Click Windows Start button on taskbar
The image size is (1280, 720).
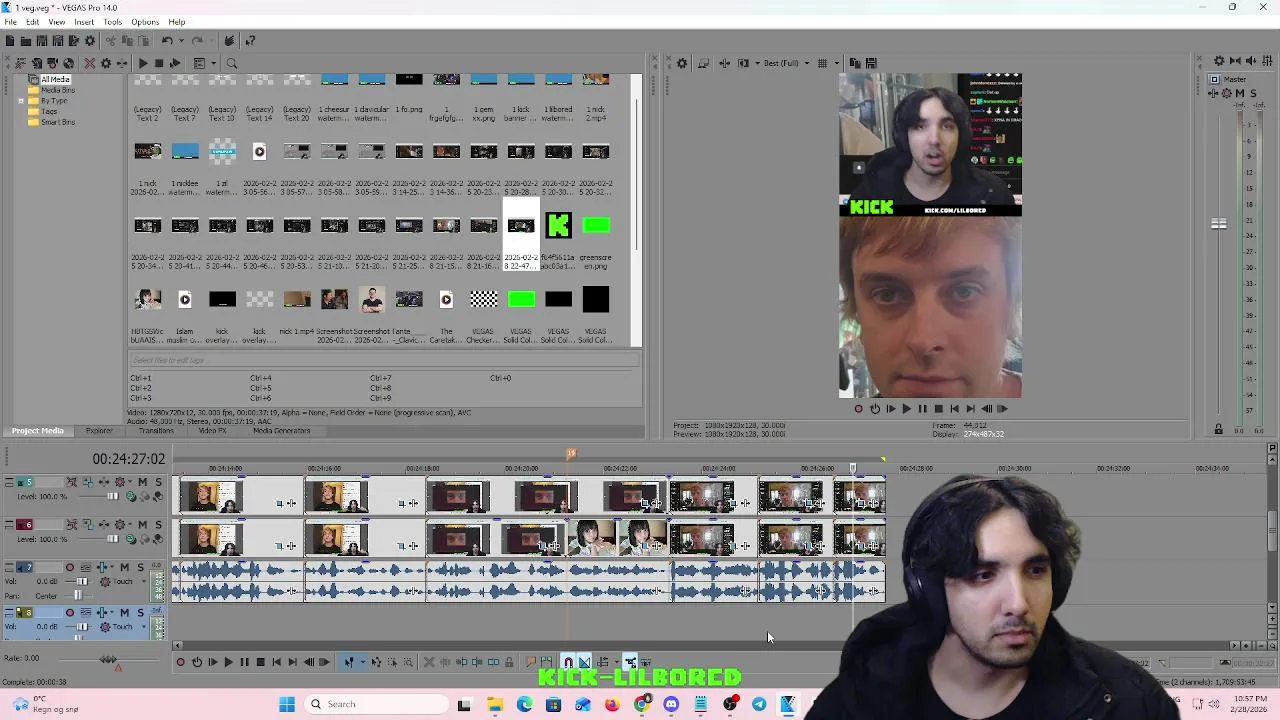287,704
